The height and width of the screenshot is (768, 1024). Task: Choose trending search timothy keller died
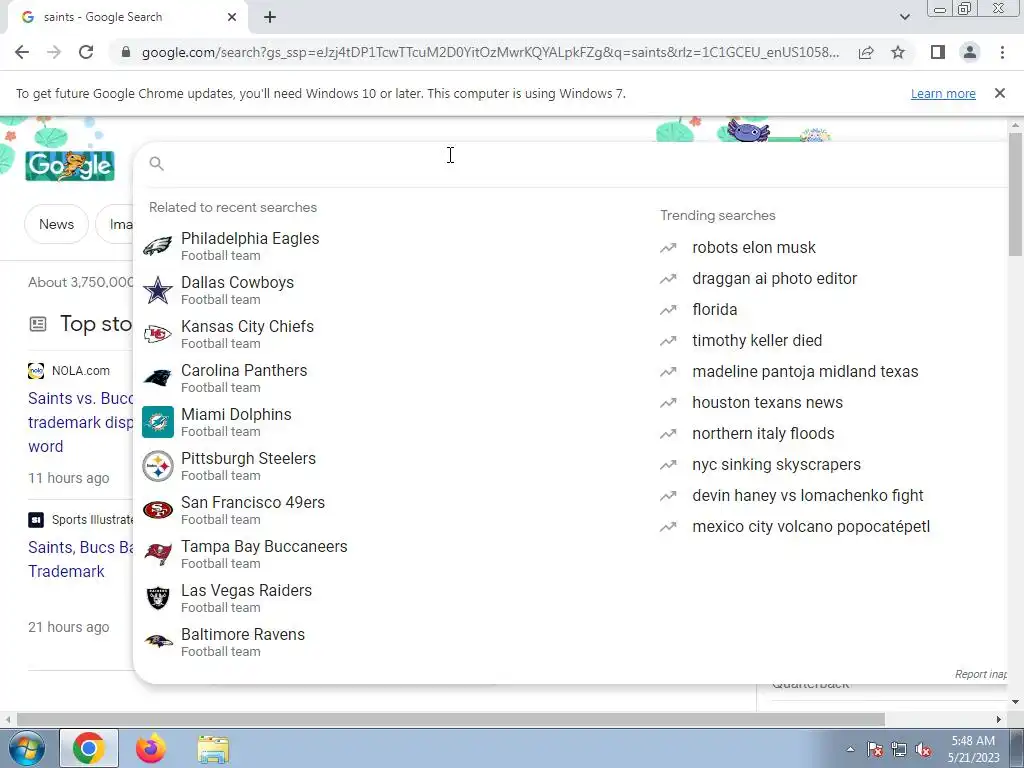click(x=757, y=341)
